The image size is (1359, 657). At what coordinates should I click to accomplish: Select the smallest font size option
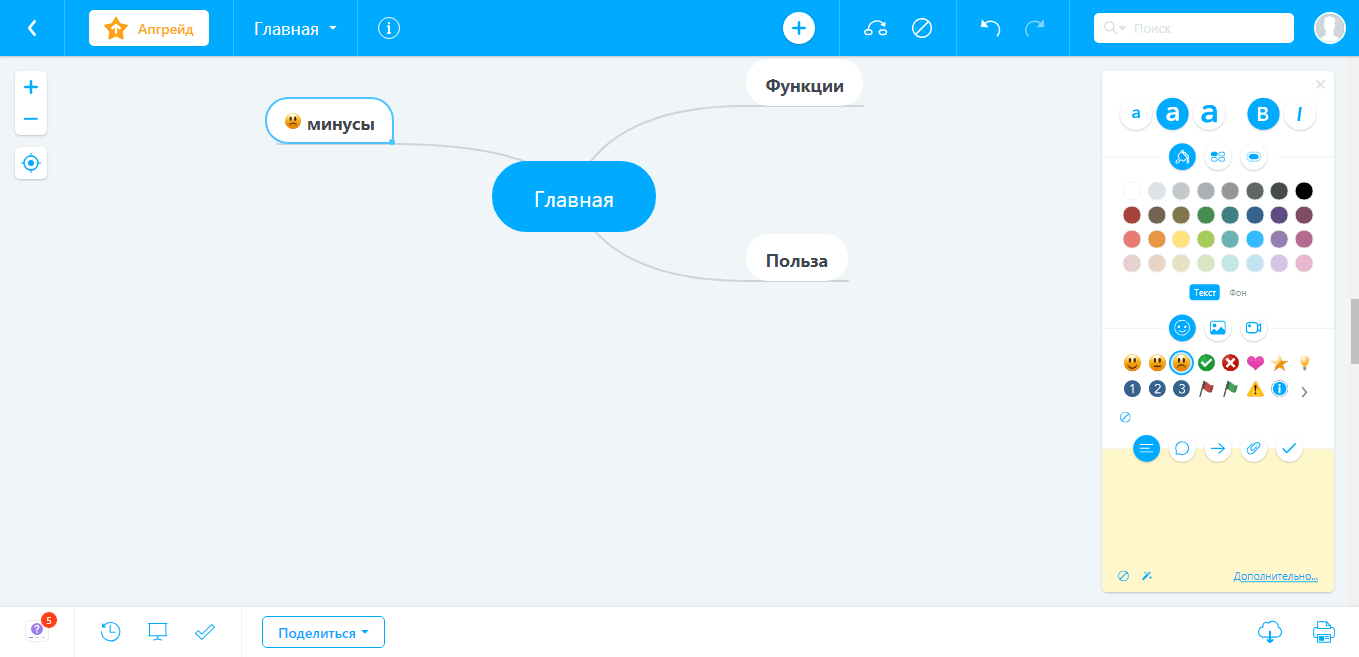coord(1135,114)
